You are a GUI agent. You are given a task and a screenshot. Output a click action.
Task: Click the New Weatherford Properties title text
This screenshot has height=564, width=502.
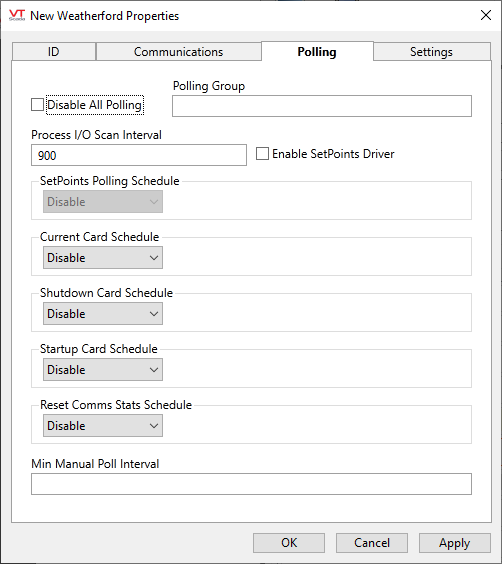click(105, 16)
